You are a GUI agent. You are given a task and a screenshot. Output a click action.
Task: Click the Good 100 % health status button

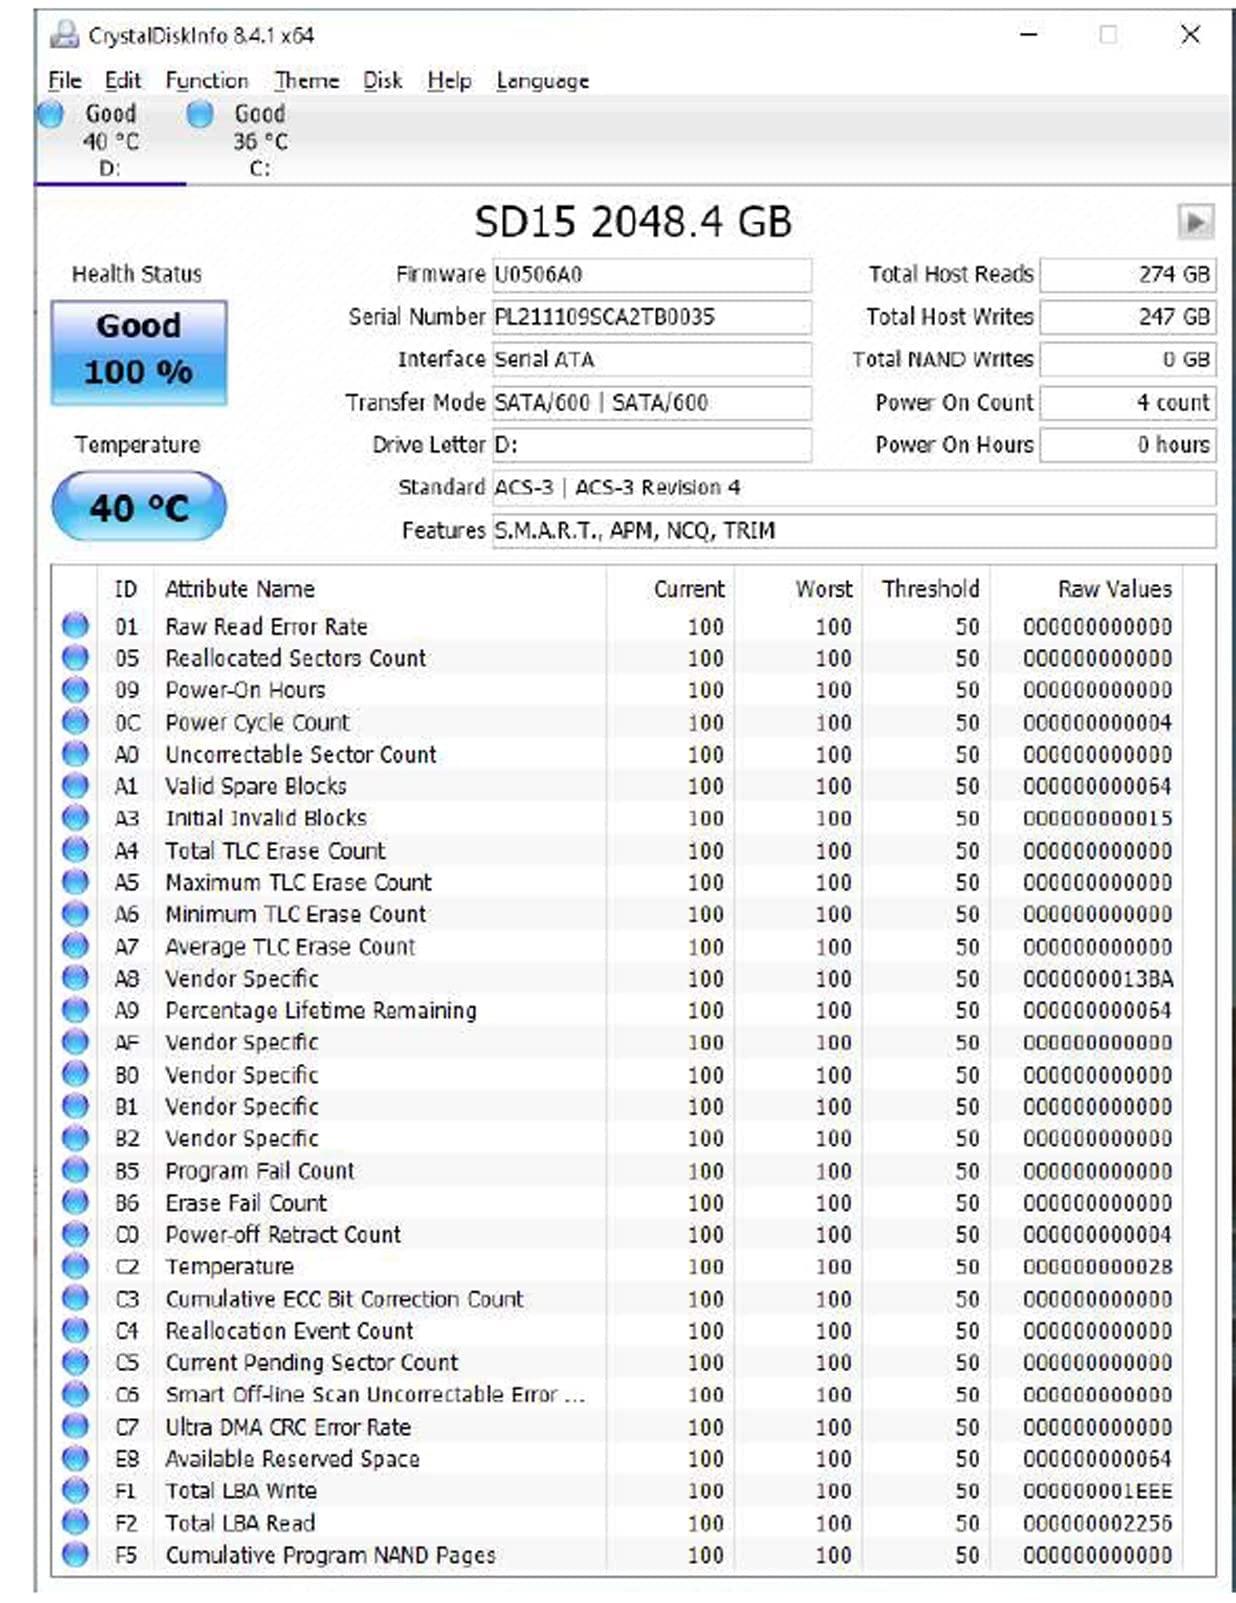[139, 352]
